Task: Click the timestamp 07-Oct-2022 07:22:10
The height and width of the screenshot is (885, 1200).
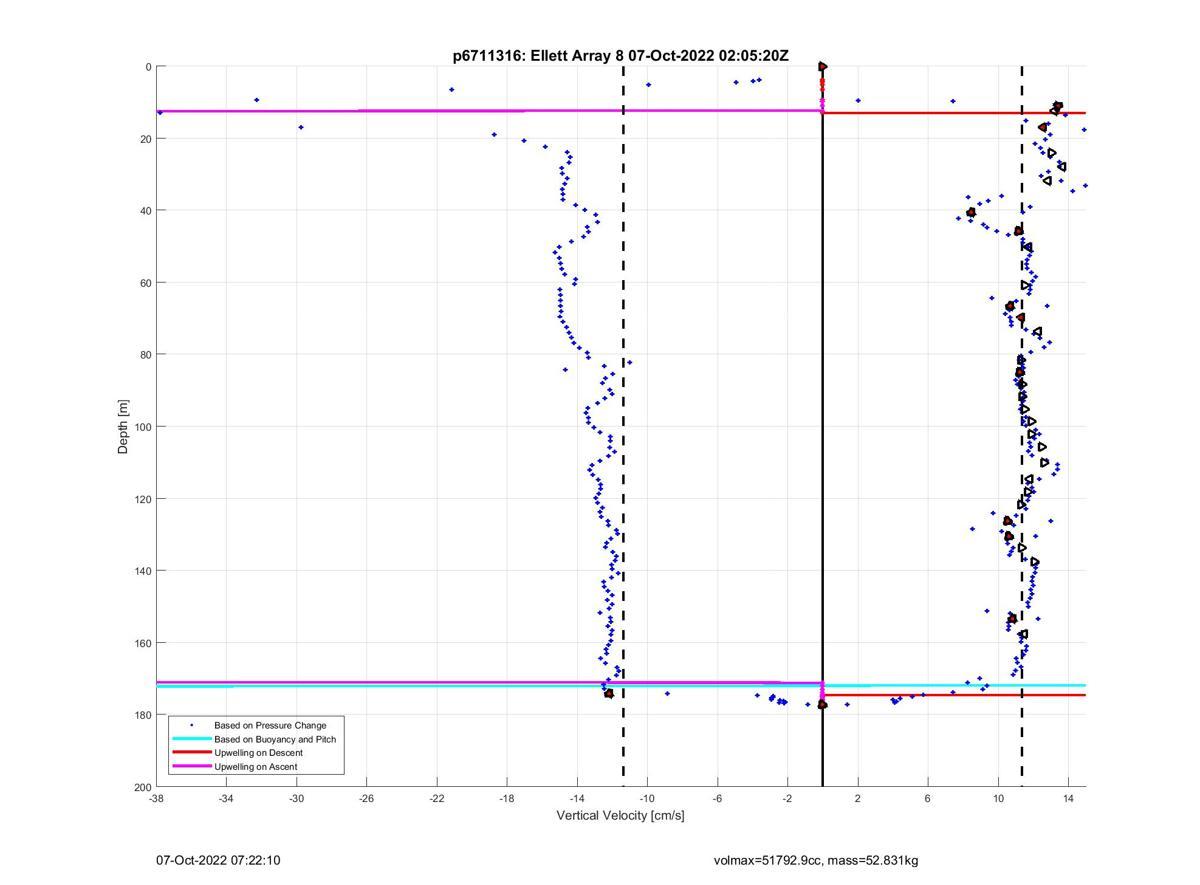Action: (218, 860)
